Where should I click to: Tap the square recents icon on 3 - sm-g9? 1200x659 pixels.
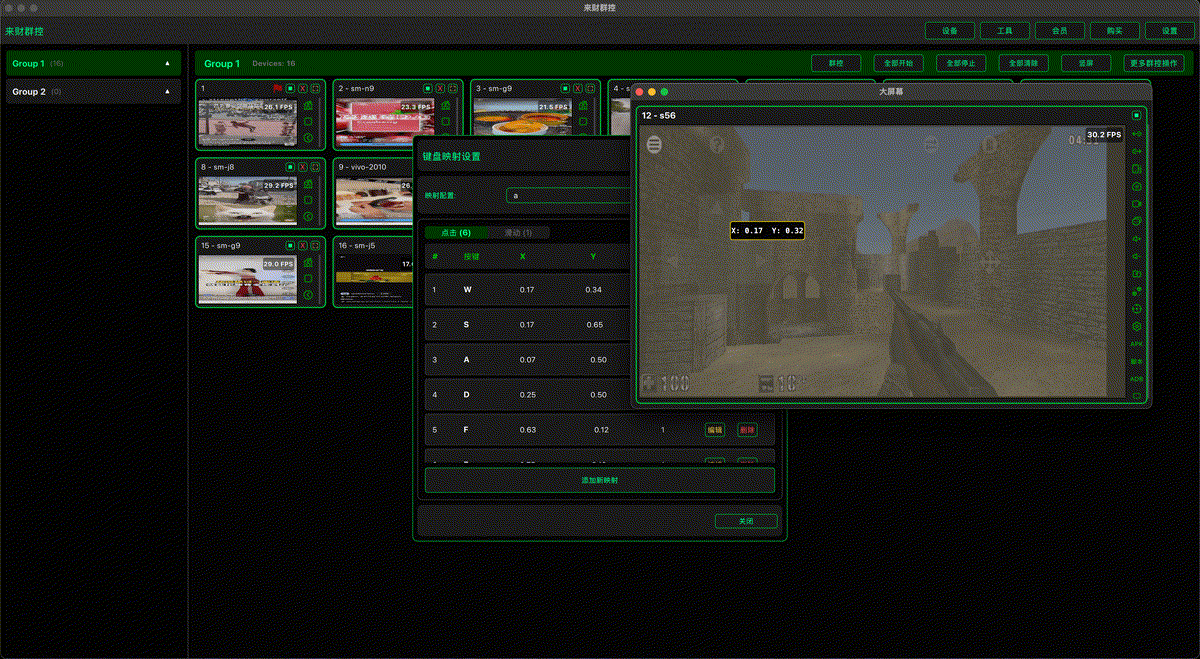pos(583,121)
